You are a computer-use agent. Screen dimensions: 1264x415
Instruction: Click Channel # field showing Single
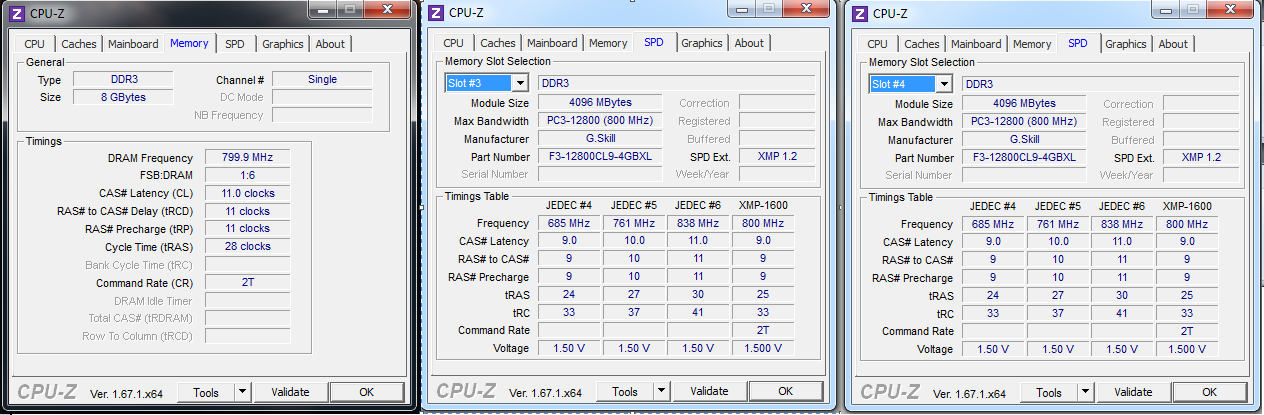(x=322, y=80)
